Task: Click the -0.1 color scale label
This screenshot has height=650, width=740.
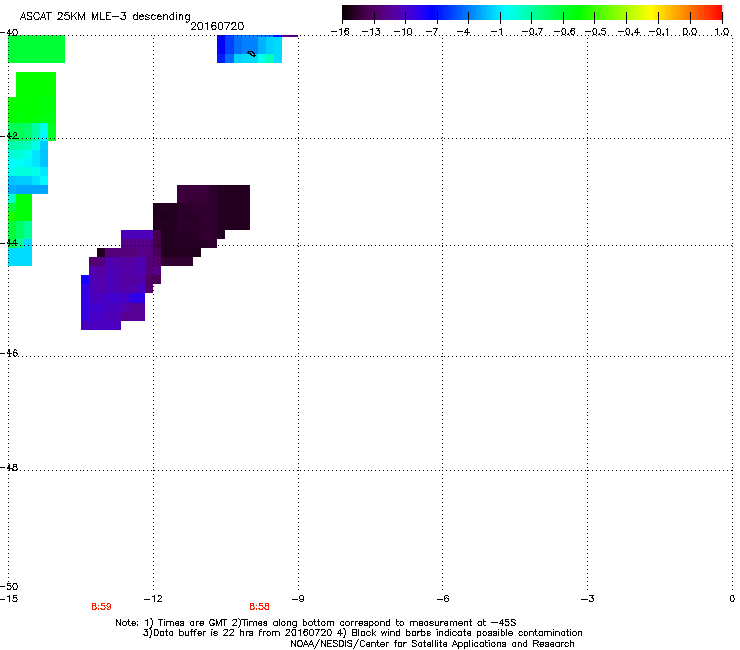Action: pos(659,32)
